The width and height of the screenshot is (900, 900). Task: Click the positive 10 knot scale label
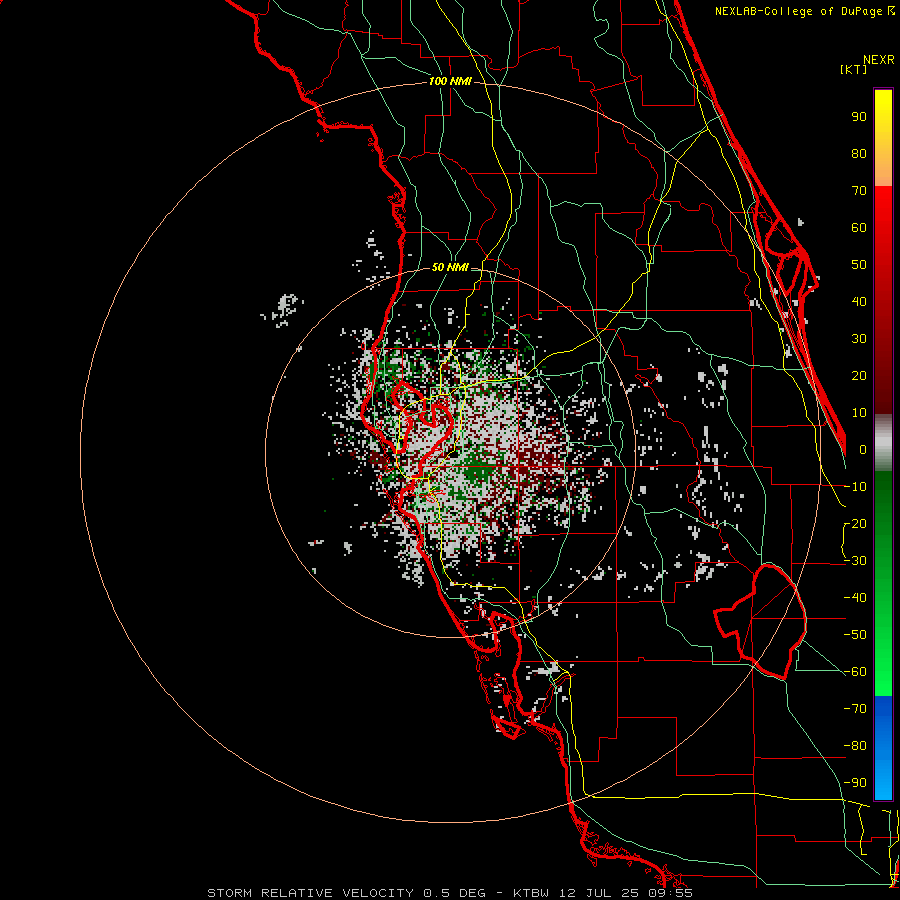coord(859,413)
